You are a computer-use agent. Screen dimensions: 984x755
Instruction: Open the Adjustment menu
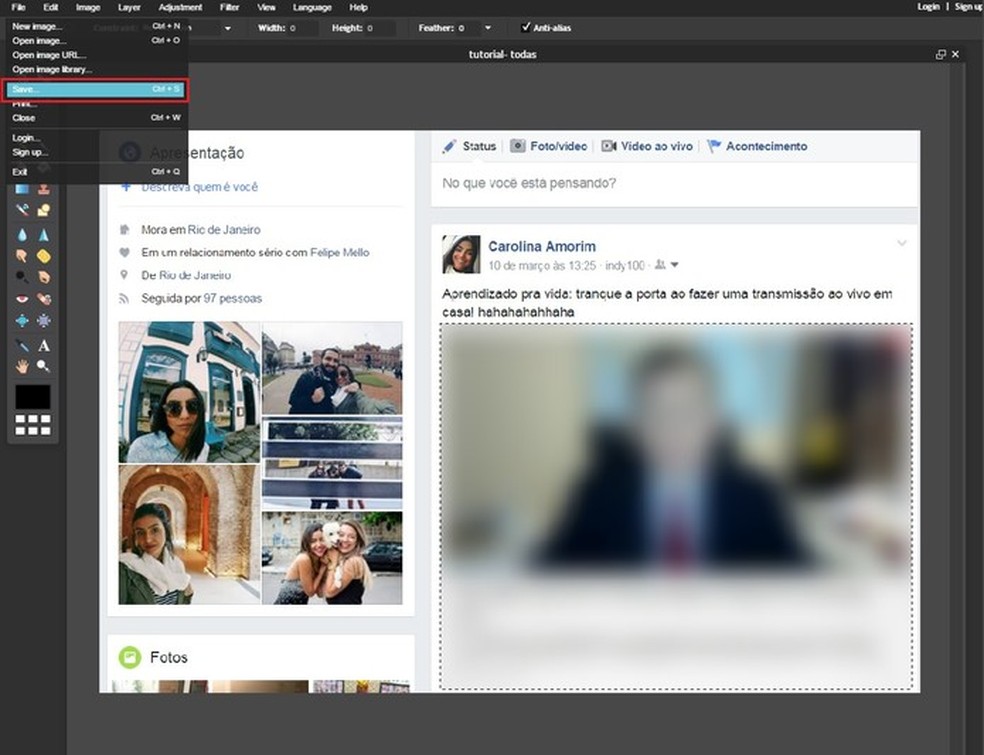(x=179, y=7)
